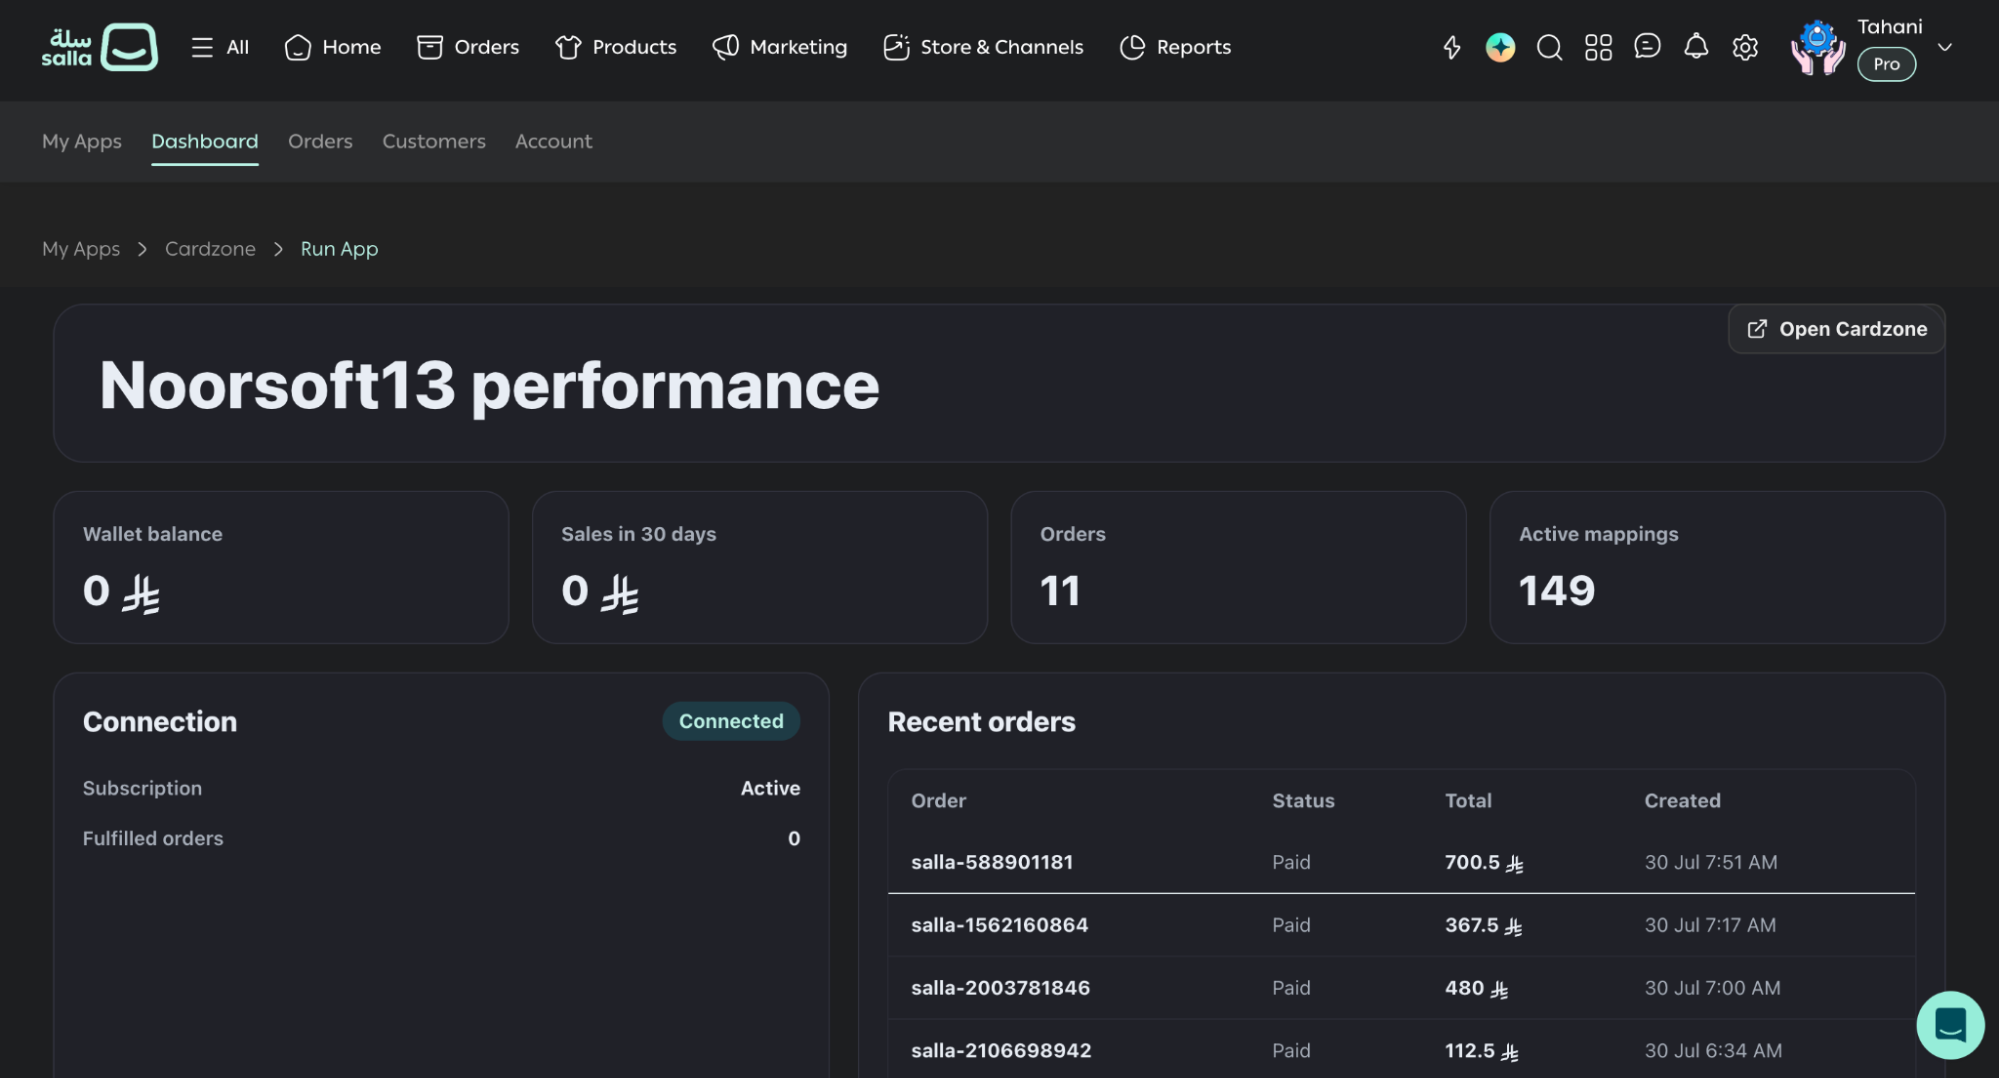The height and width of the screenshot is (1078, 1999).
Task: Click Run App breadcrumb
Action: [x=339, y=249]
